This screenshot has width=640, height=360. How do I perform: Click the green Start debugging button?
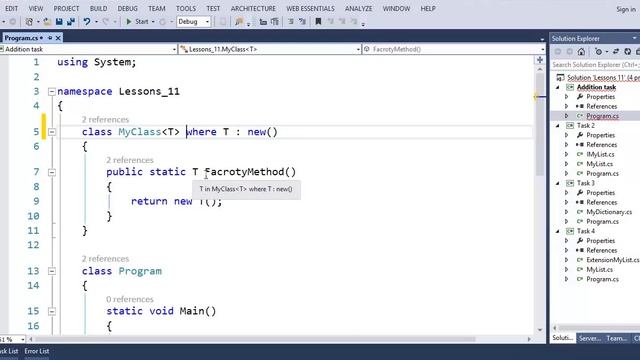pyautogui.click(x=138, y=22)
